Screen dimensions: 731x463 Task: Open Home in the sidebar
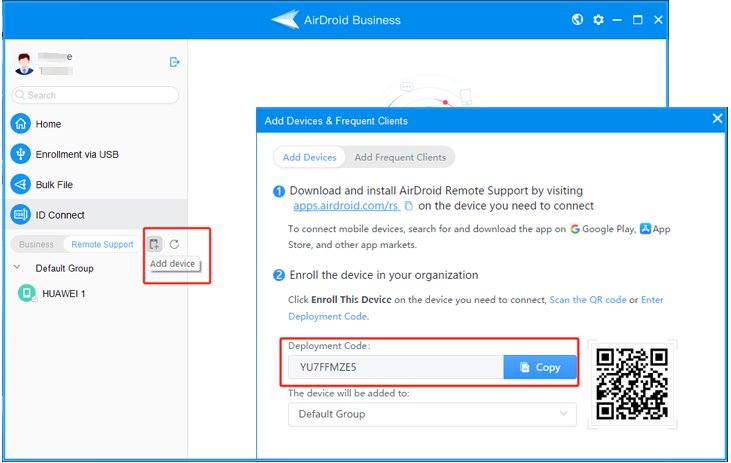pyautogui.click(x=48, y=124)
